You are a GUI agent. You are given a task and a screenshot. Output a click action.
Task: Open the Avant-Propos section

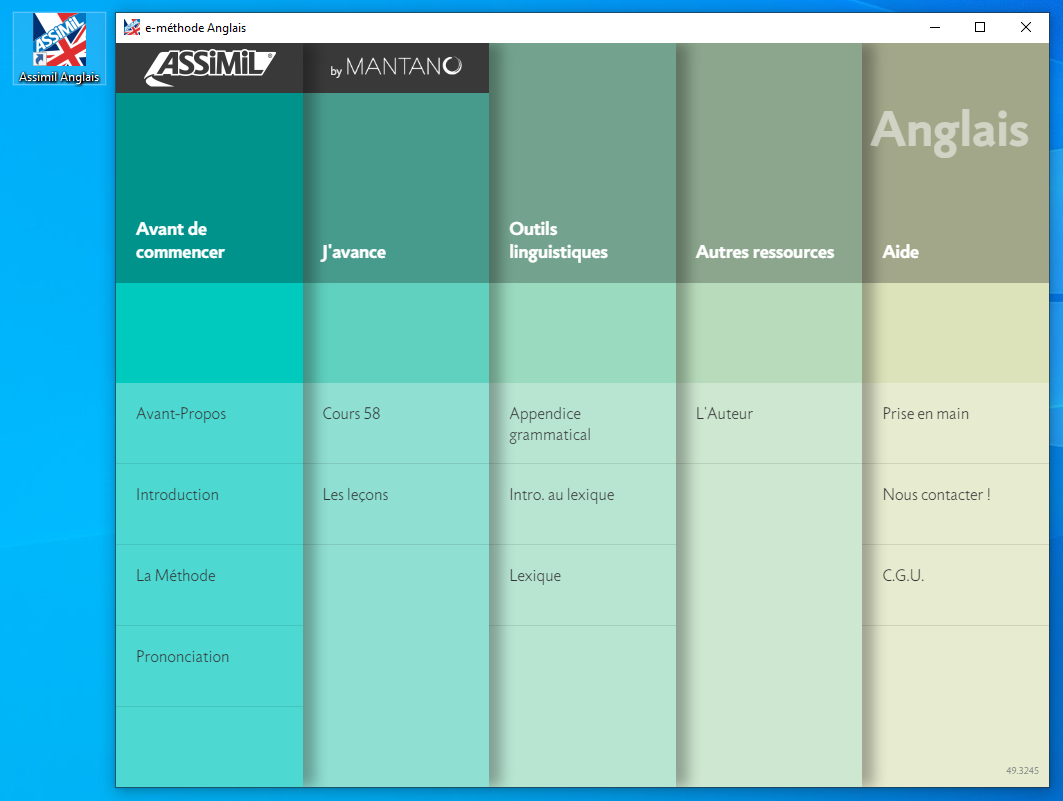(181, 414)
